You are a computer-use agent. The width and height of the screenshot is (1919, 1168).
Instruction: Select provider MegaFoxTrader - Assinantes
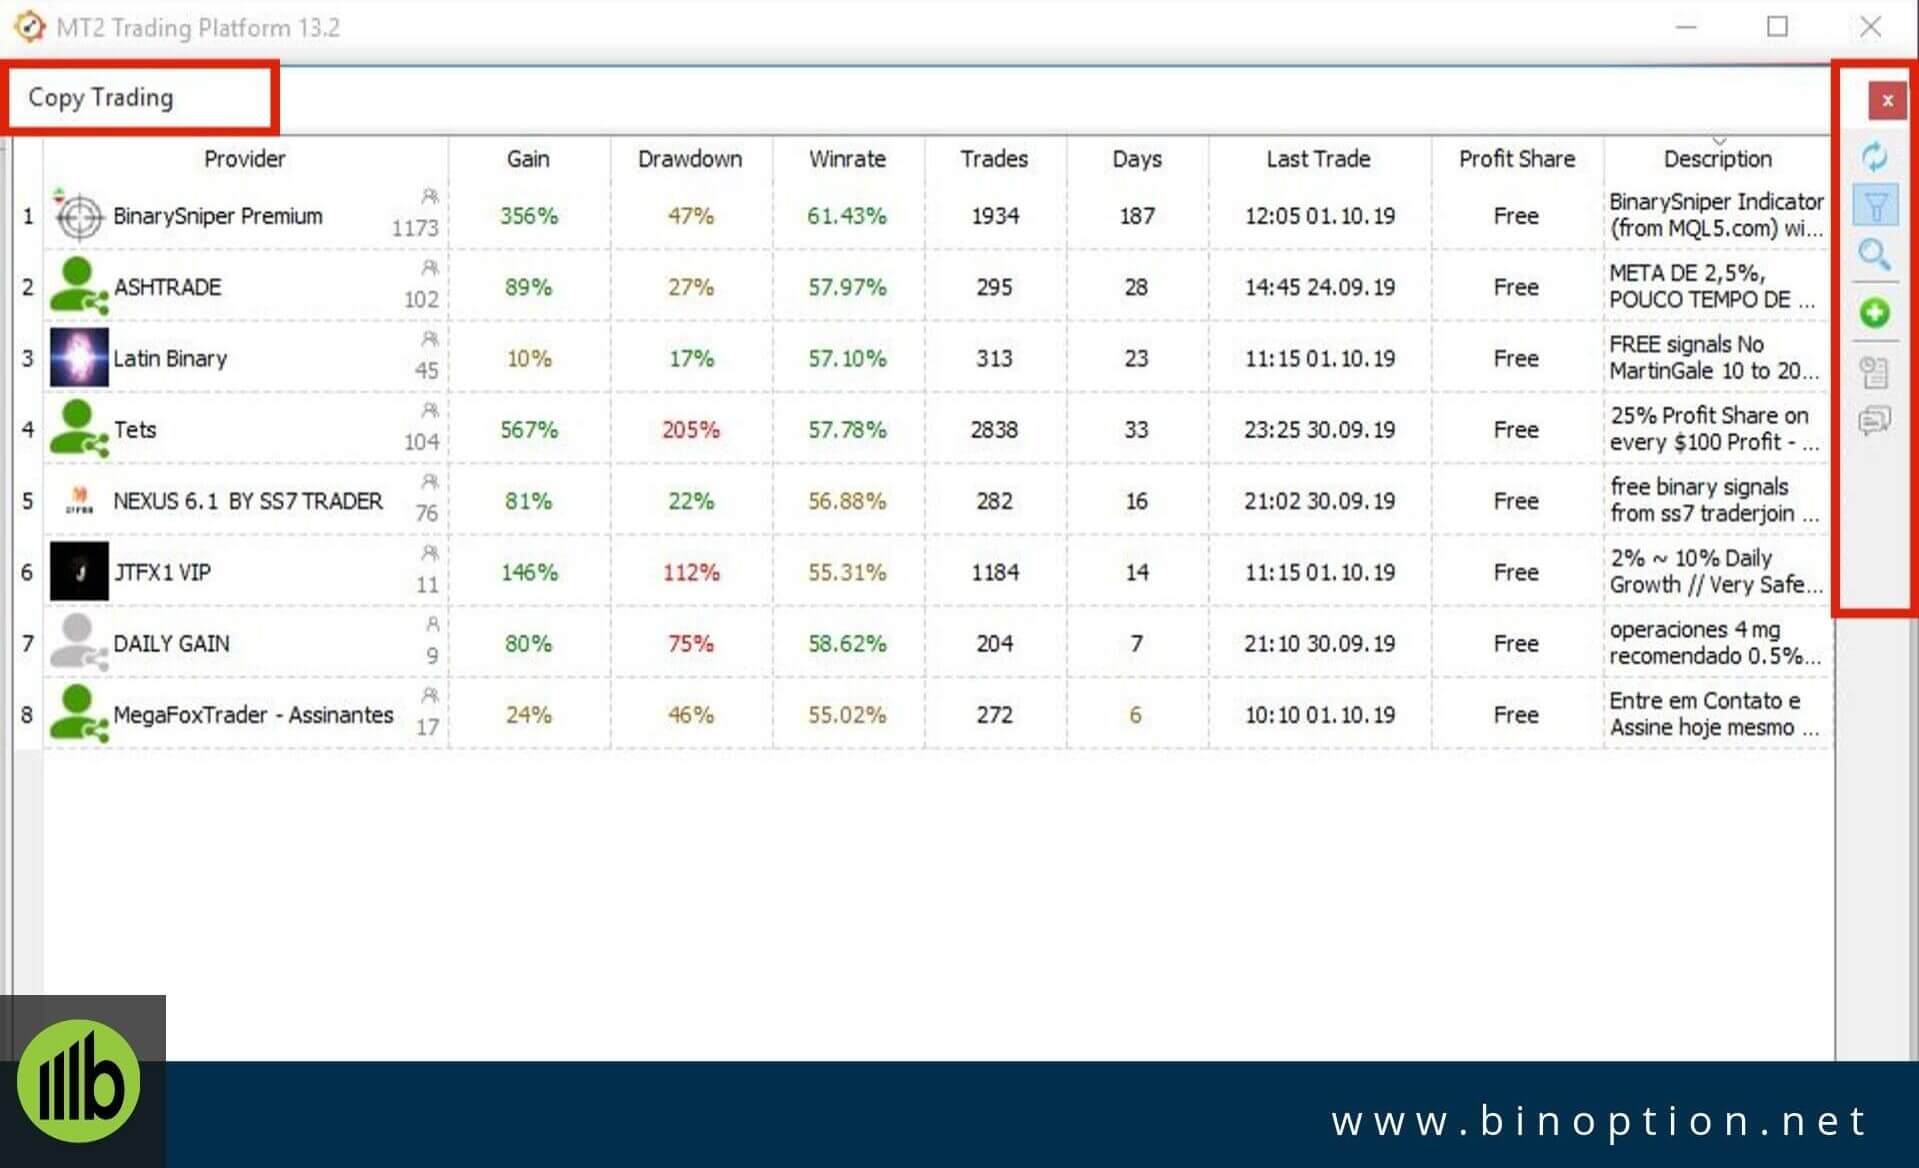coord(253,714)
